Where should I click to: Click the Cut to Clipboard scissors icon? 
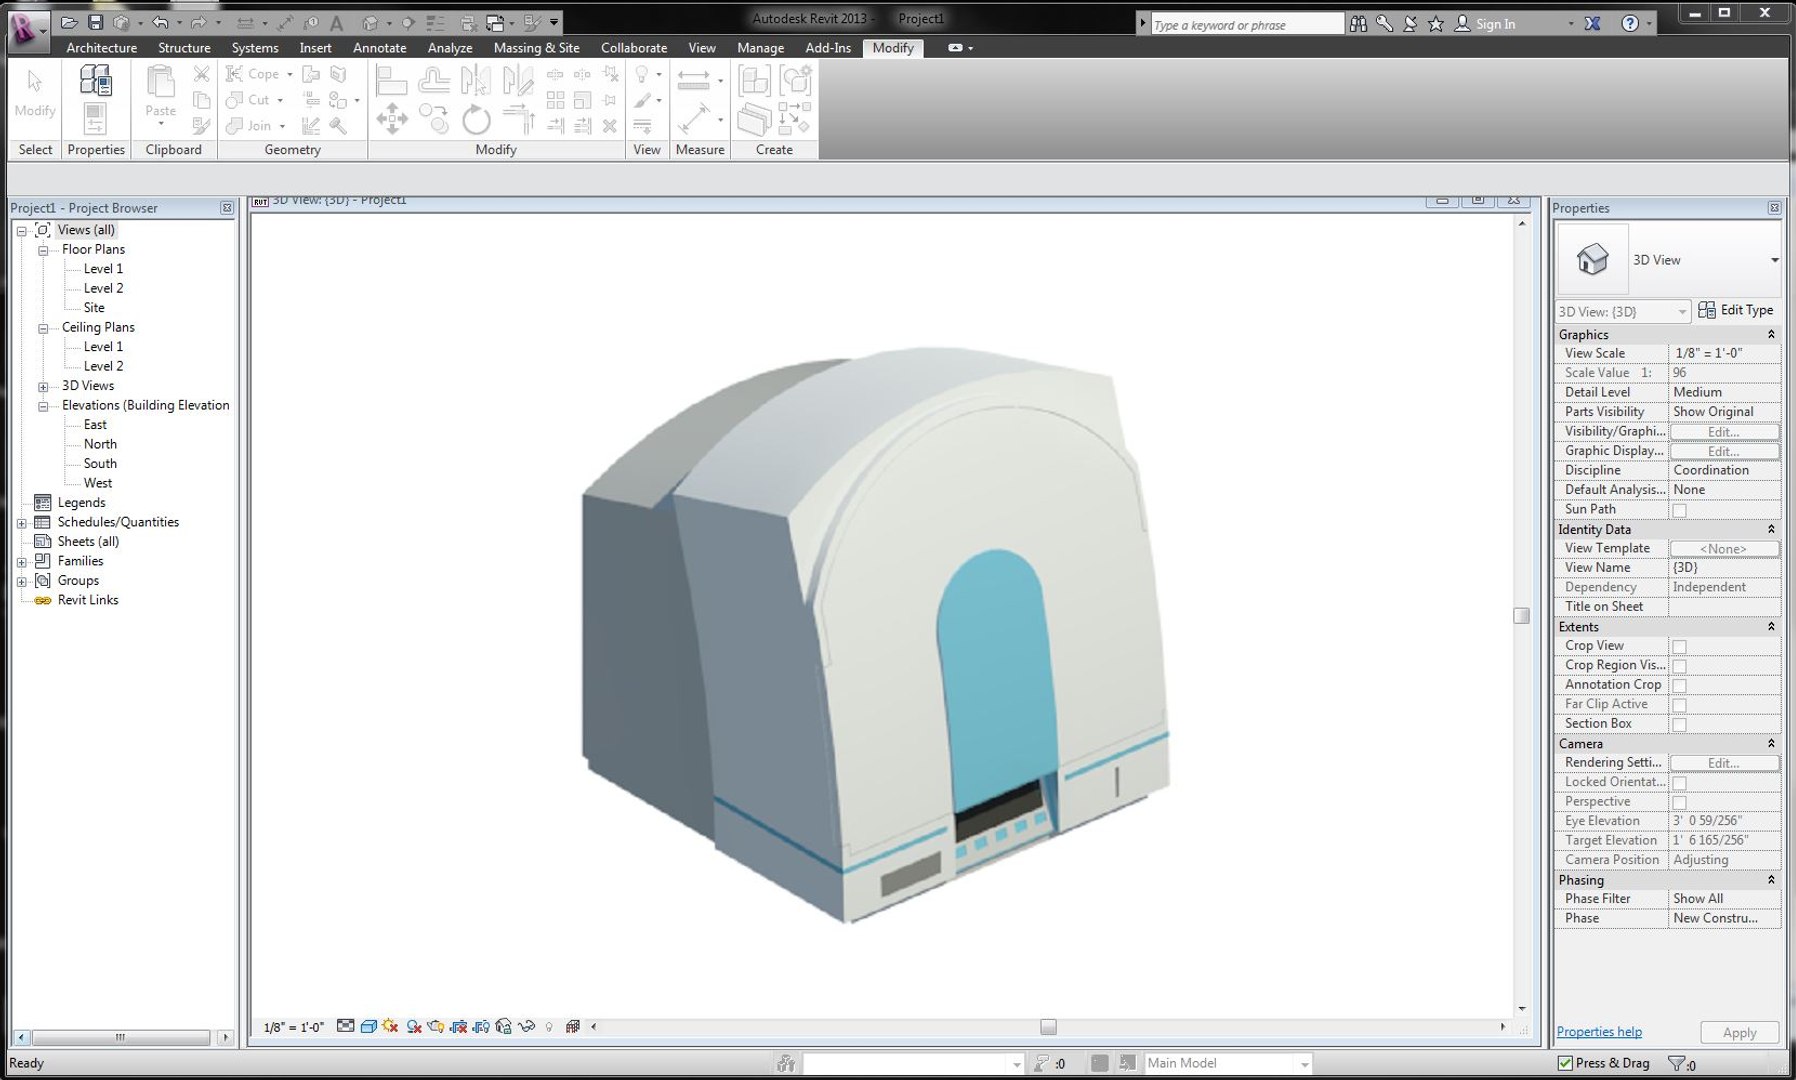click(202, 74)
